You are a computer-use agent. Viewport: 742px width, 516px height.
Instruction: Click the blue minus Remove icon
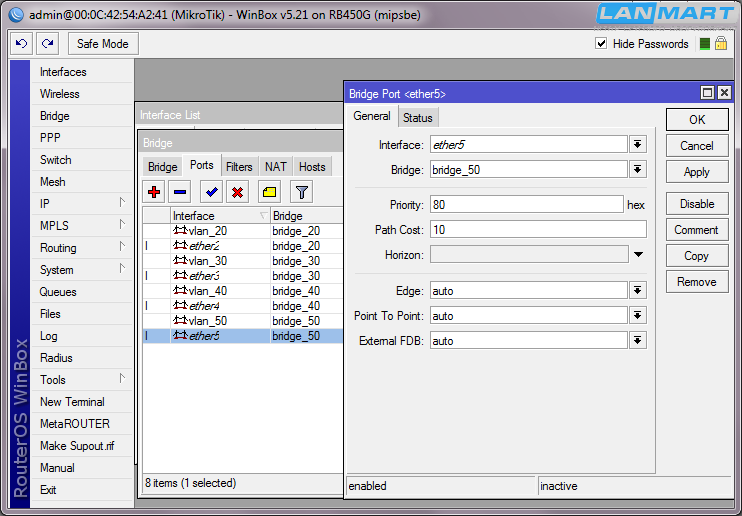point(180,192)
